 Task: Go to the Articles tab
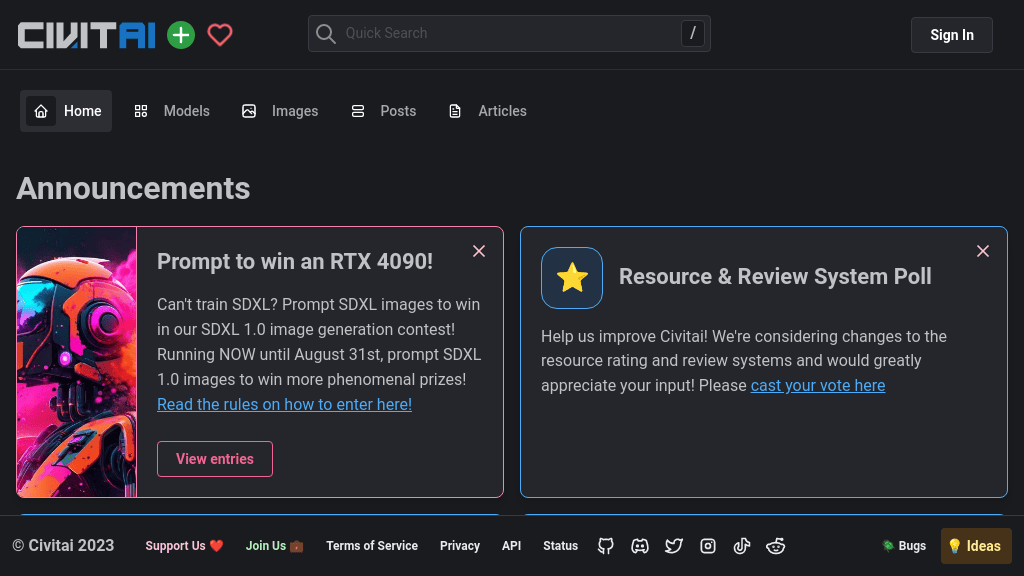tap(488, 111)
